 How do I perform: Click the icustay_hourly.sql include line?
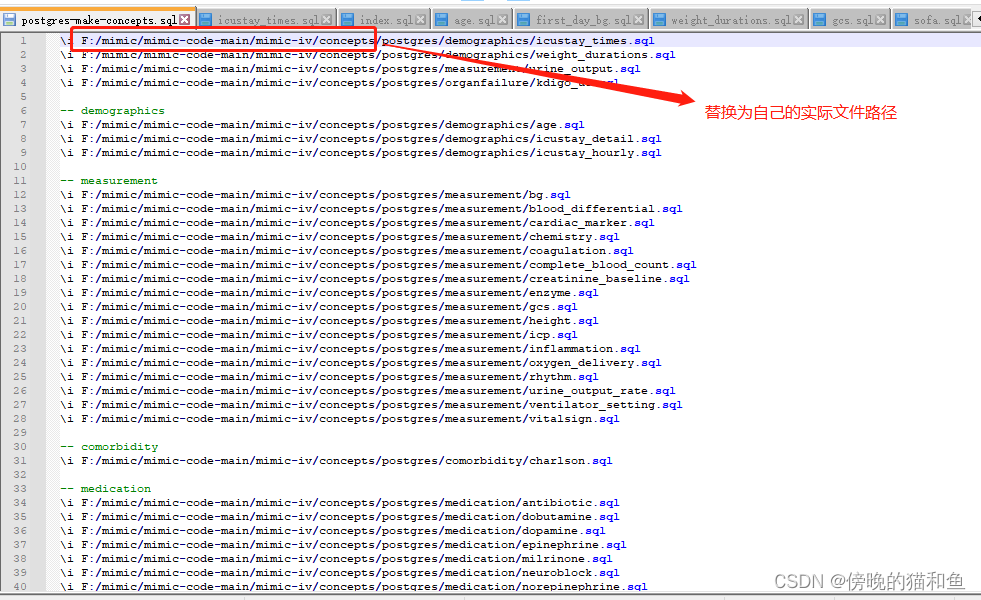tap(361, 153)
